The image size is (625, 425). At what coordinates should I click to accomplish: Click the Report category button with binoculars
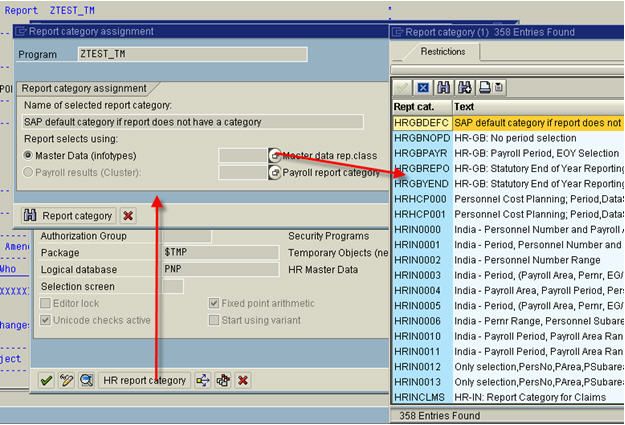click(69, 216)
